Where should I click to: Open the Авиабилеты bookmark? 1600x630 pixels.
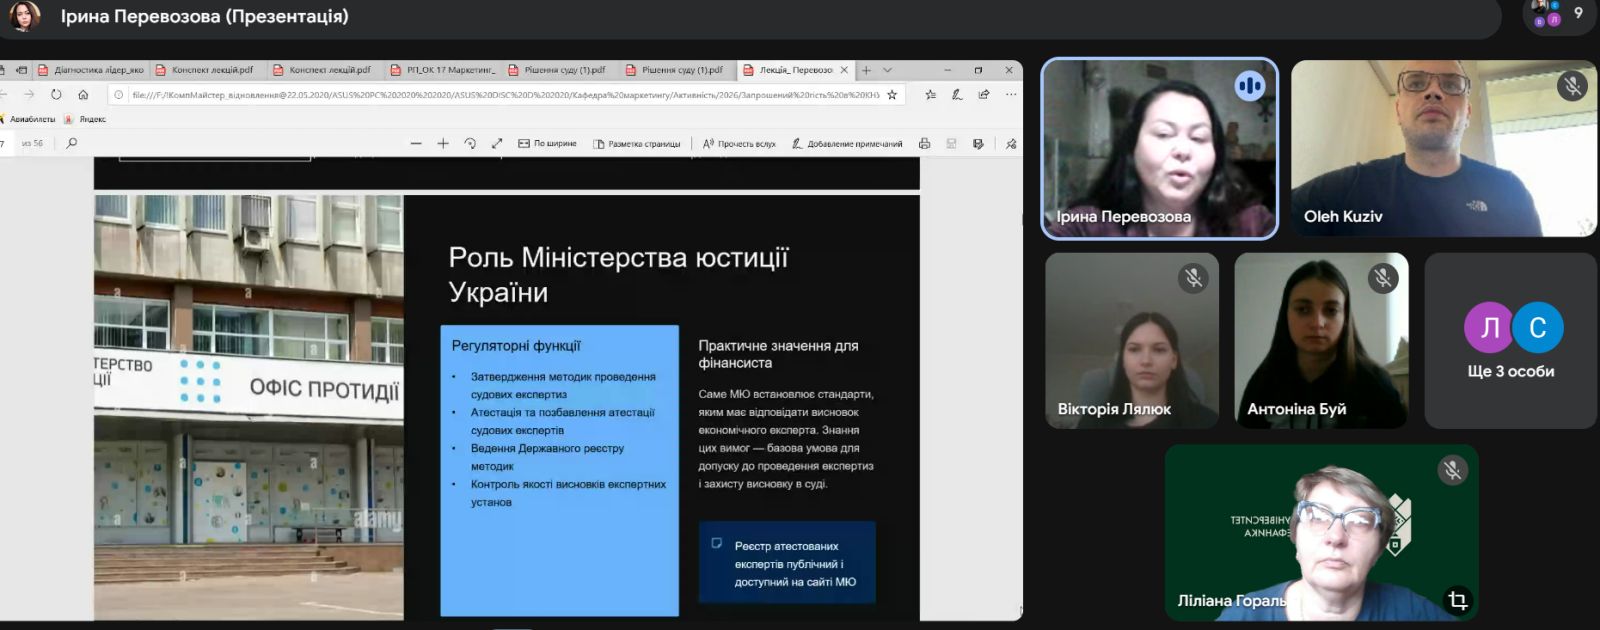coord(28,119)
